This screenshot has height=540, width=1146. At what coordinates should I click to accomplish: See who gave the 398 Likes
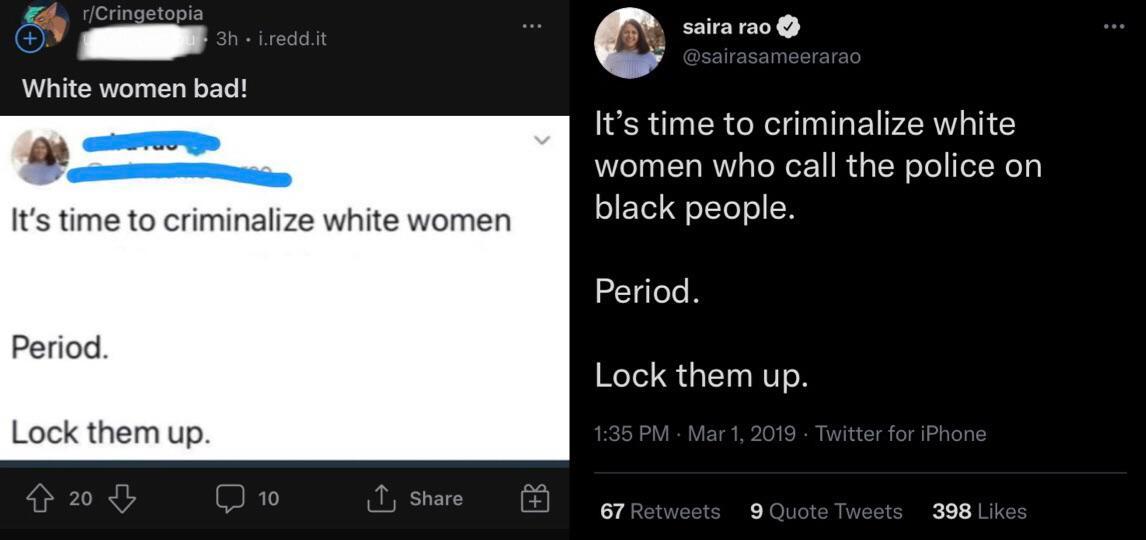pyautogui.click(x=979, y=511)
